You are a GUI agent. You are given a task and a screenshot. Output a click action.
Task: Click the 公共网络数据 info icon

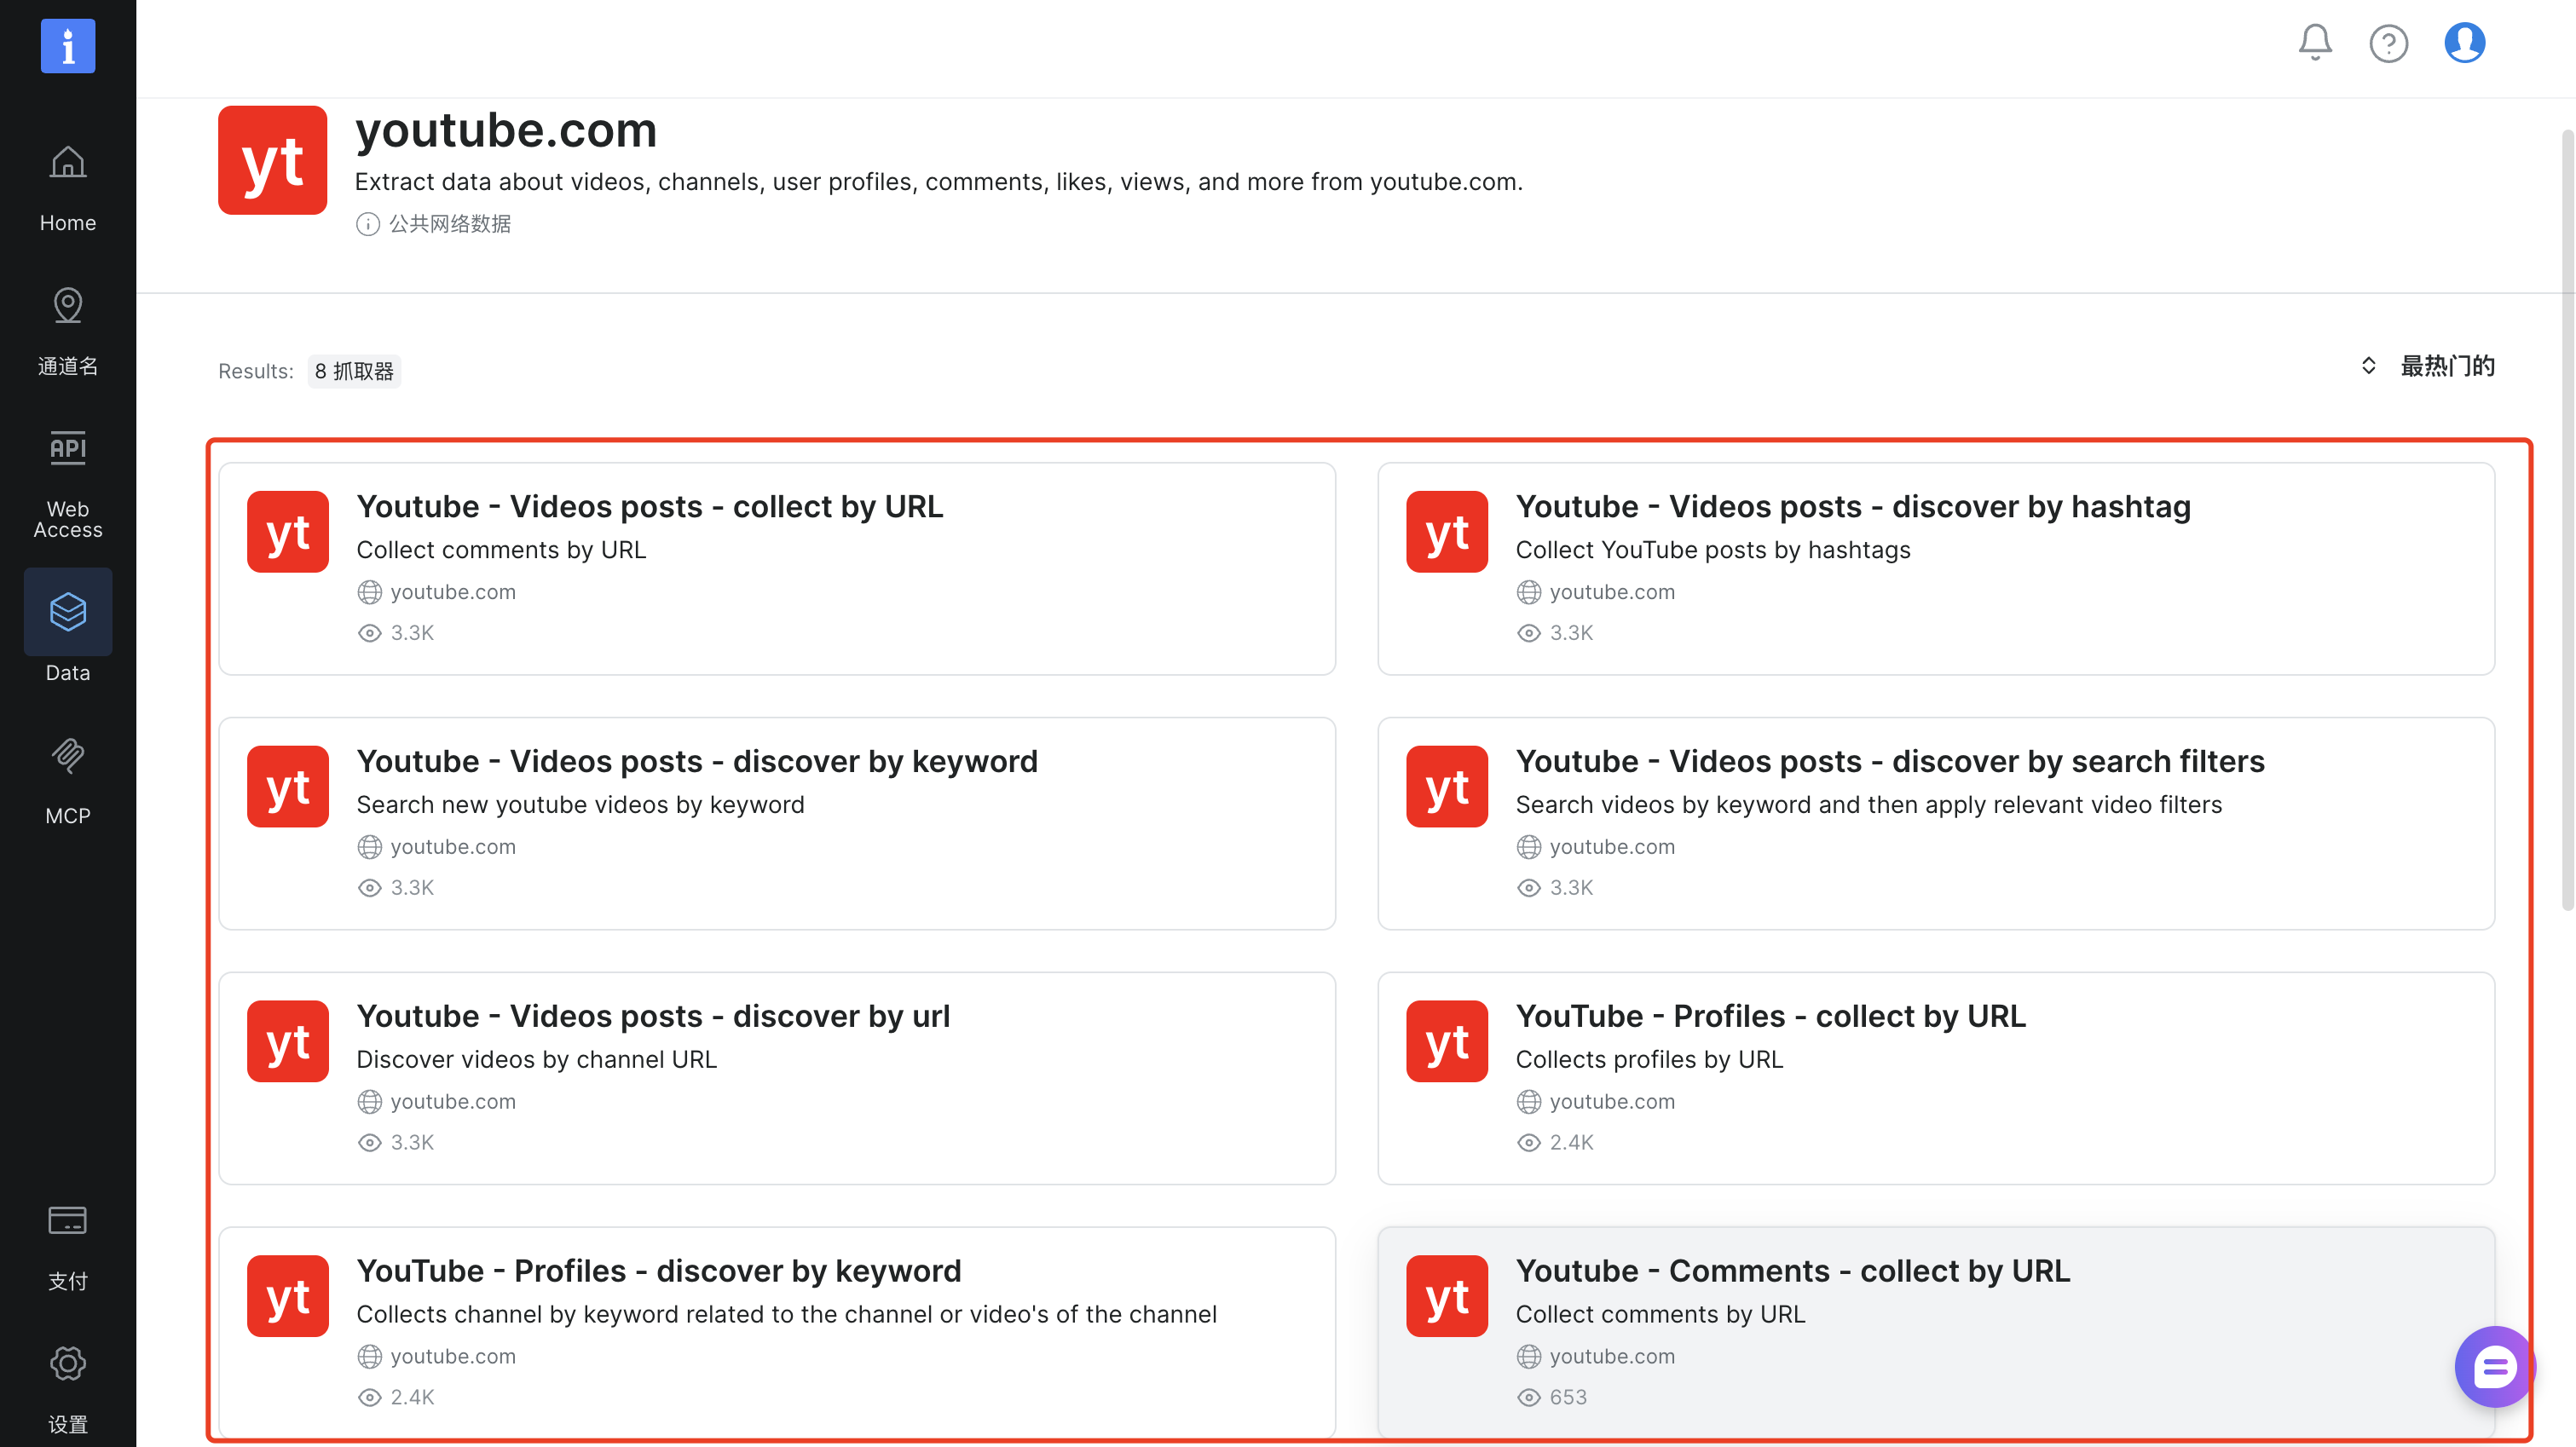(x=368, y=224)
